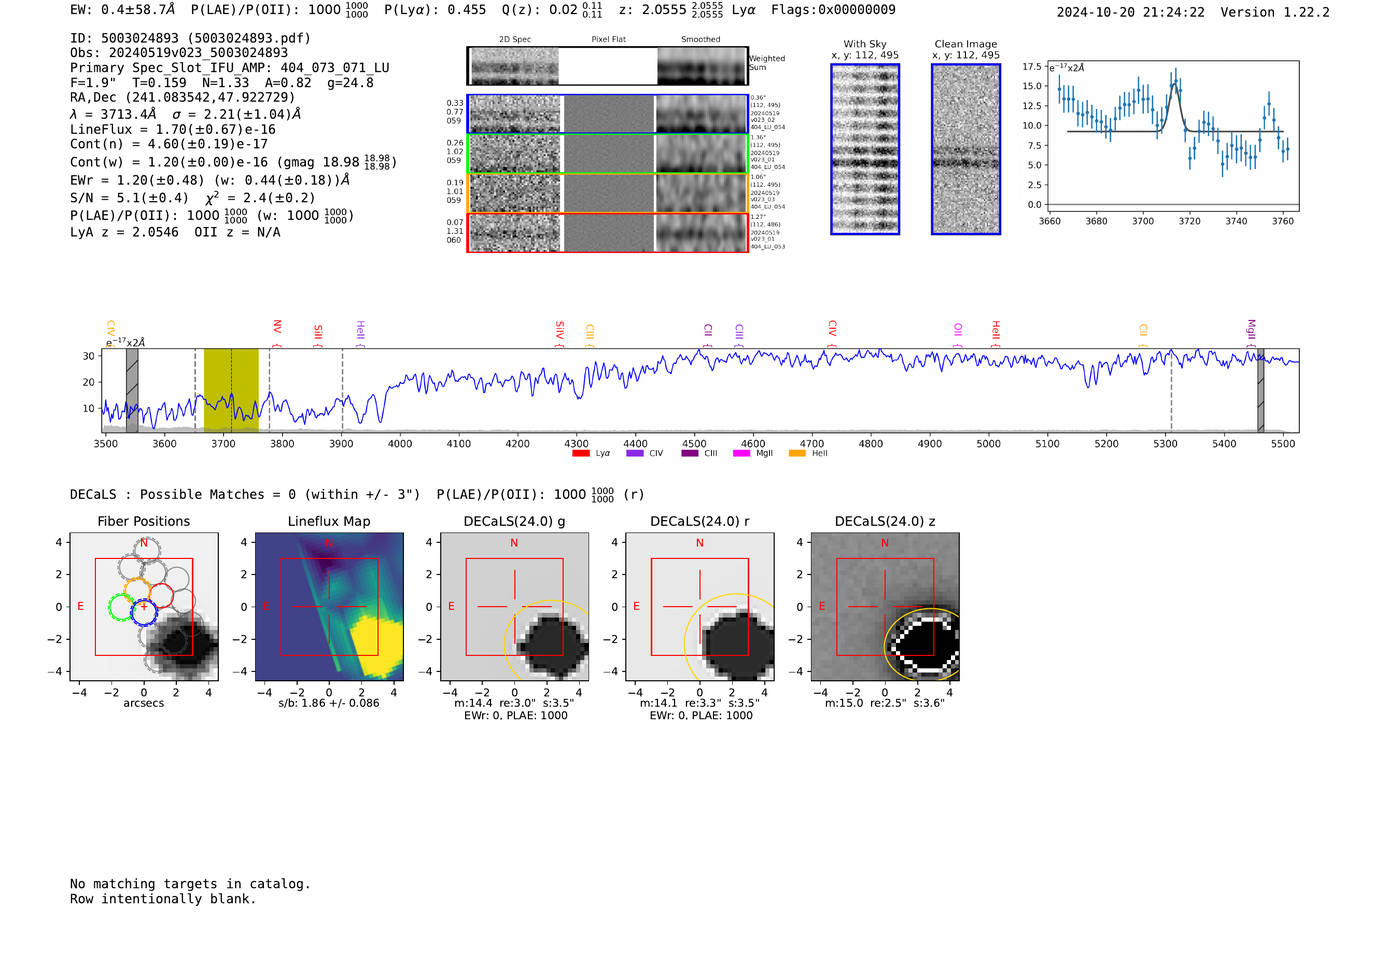
Task: Click the yellow highlighted region in the spectrum
Action: point(231,390)
